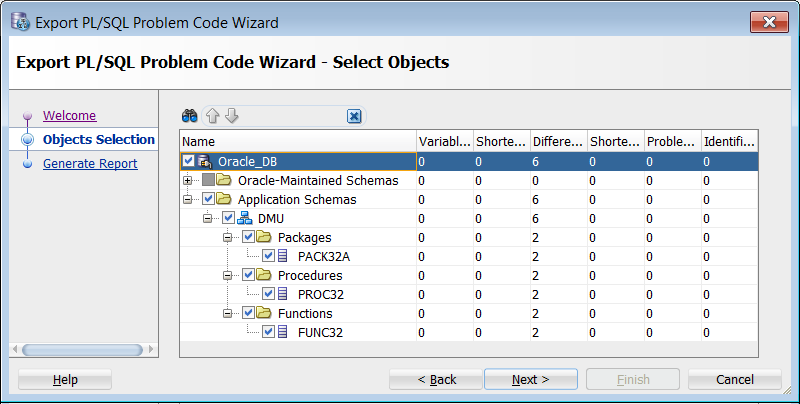Expand the Oracle-Maintained Schemas node
Image resolution: width=800 pixels, height=404 pixels.
(187, 181)
